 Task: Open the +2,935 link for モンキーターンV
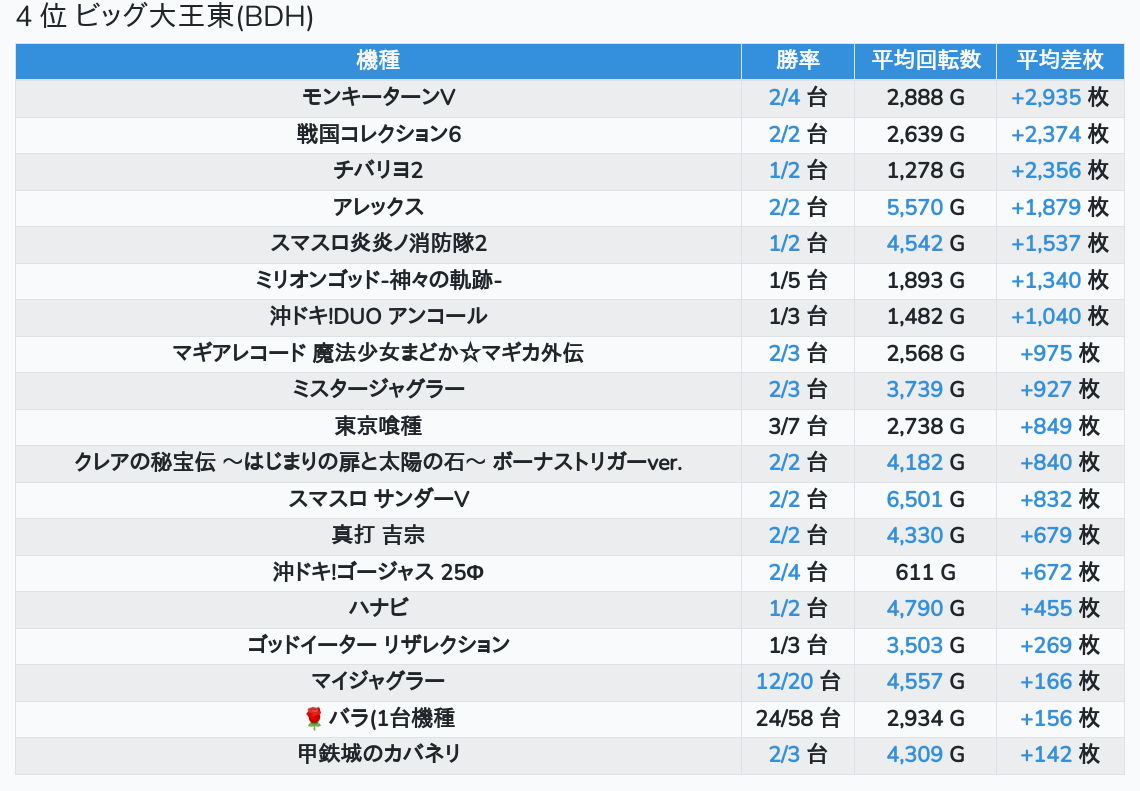click(1046, 97)
